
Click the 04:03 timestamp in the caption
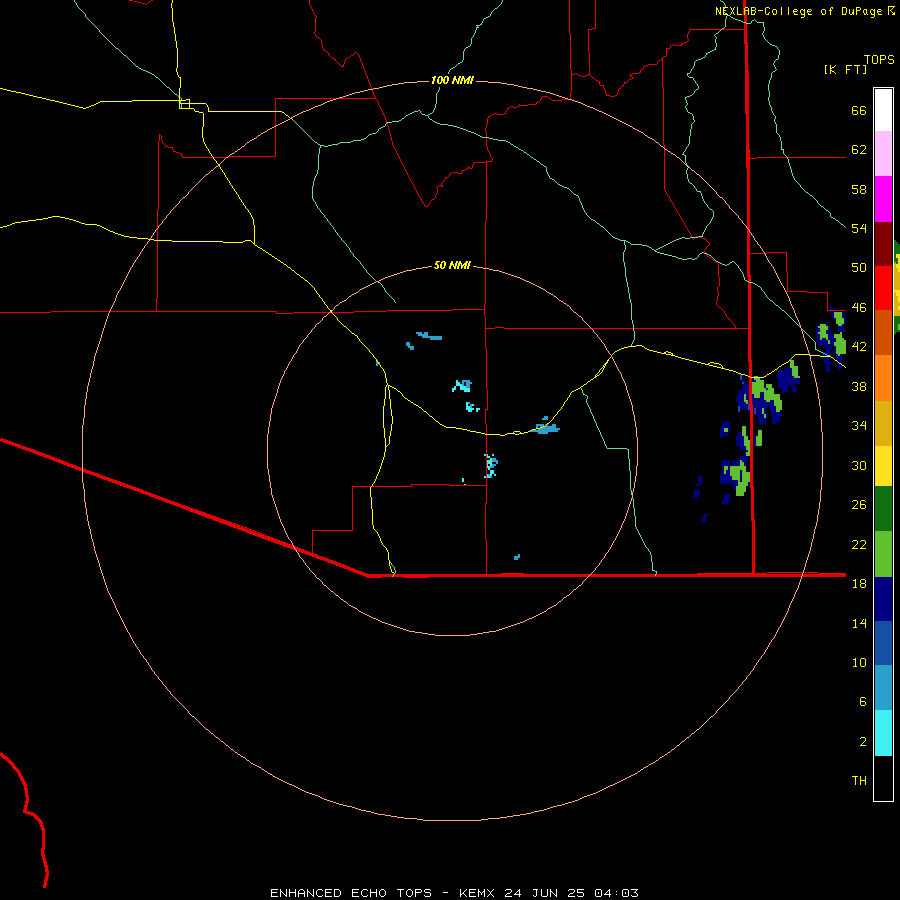(x=616, y=893)
